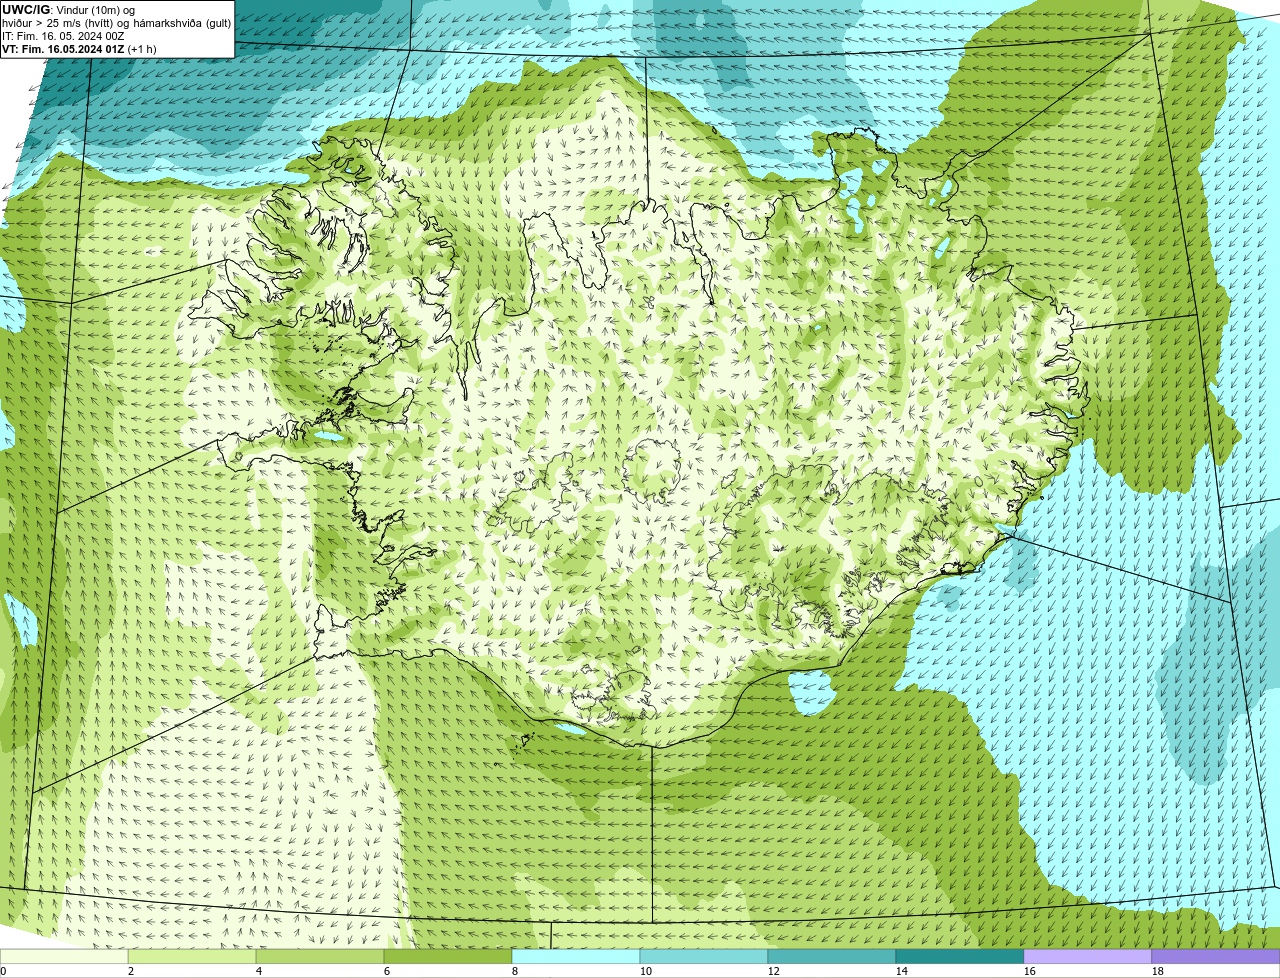Click the "10" label on the wind scale
The image size is (1280, 978).
646,971
